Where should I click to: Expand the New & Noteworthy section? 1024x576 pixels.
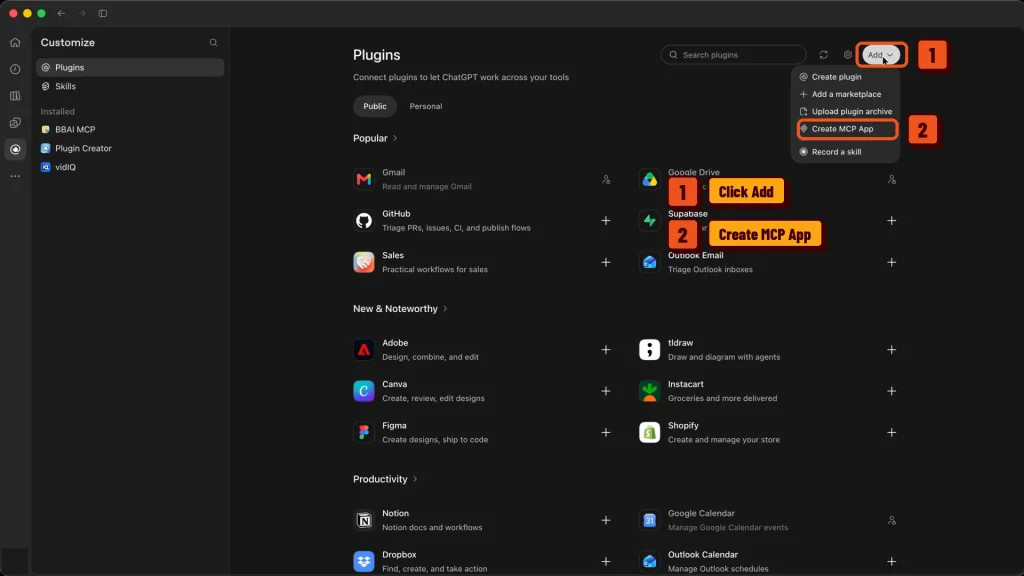445,309
